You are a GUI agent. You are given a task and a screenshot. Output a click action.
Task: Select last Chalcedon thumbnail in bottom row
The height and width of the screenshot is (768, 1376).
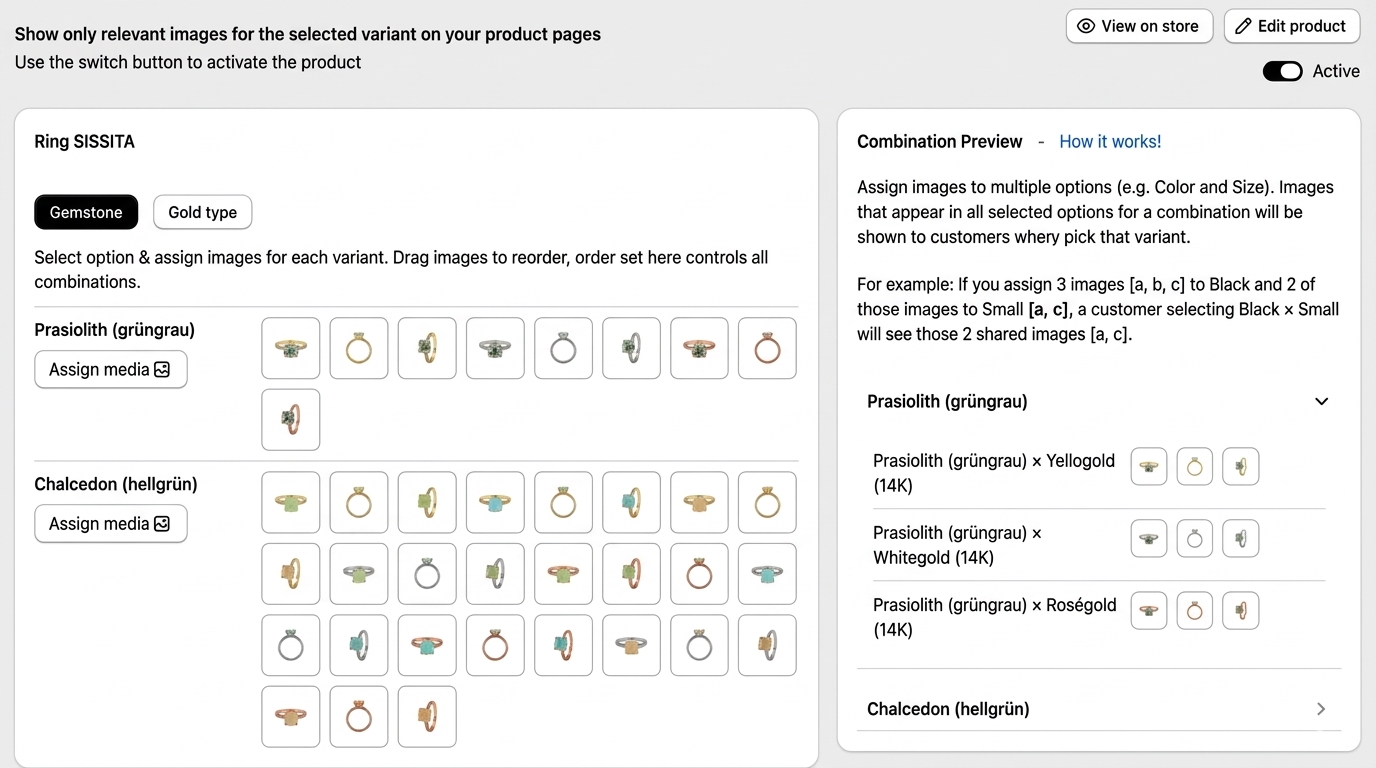click(x=427, y=716)
